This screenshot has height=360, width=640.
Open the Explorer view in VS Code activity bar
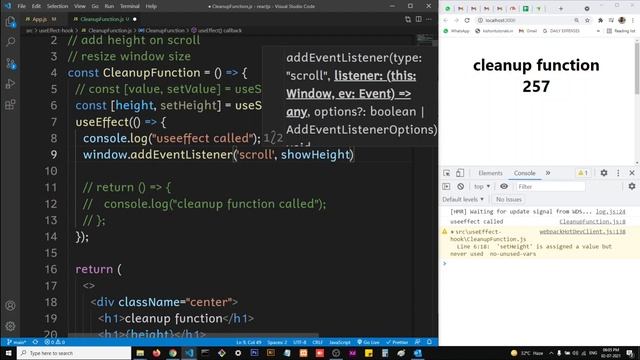click(11, 21)
